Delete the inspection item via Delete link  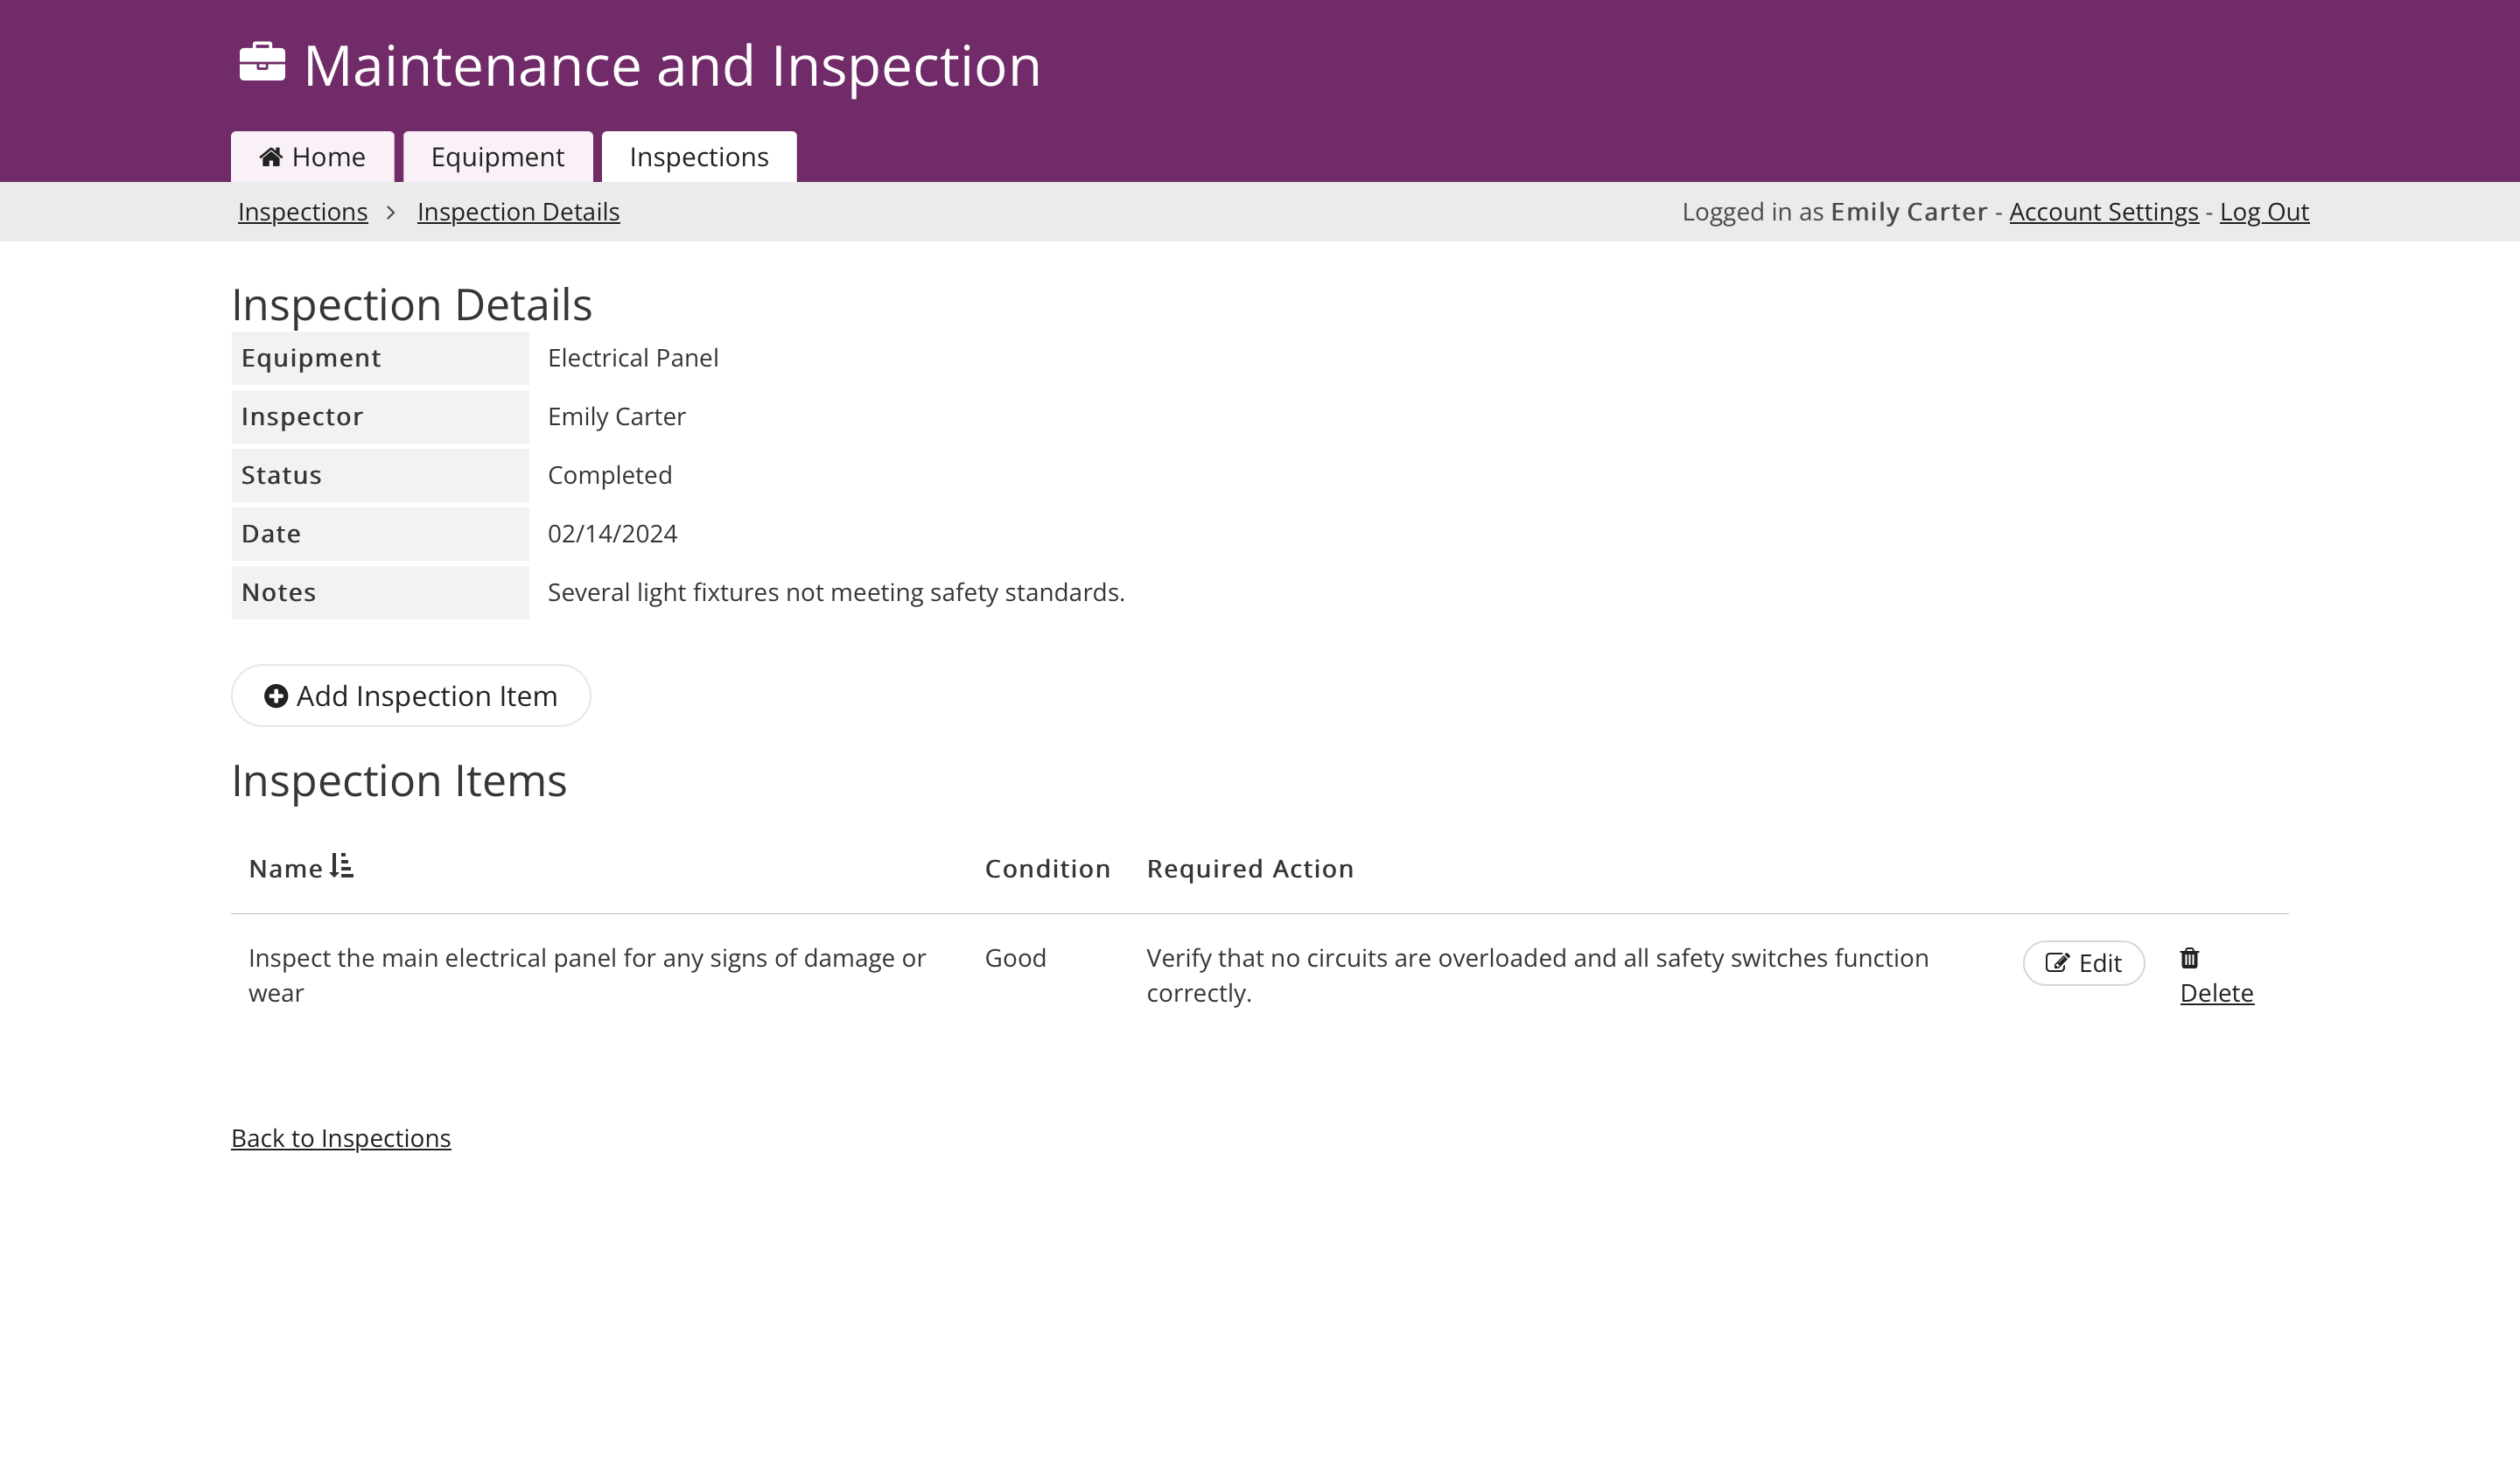coord(2216,993)
